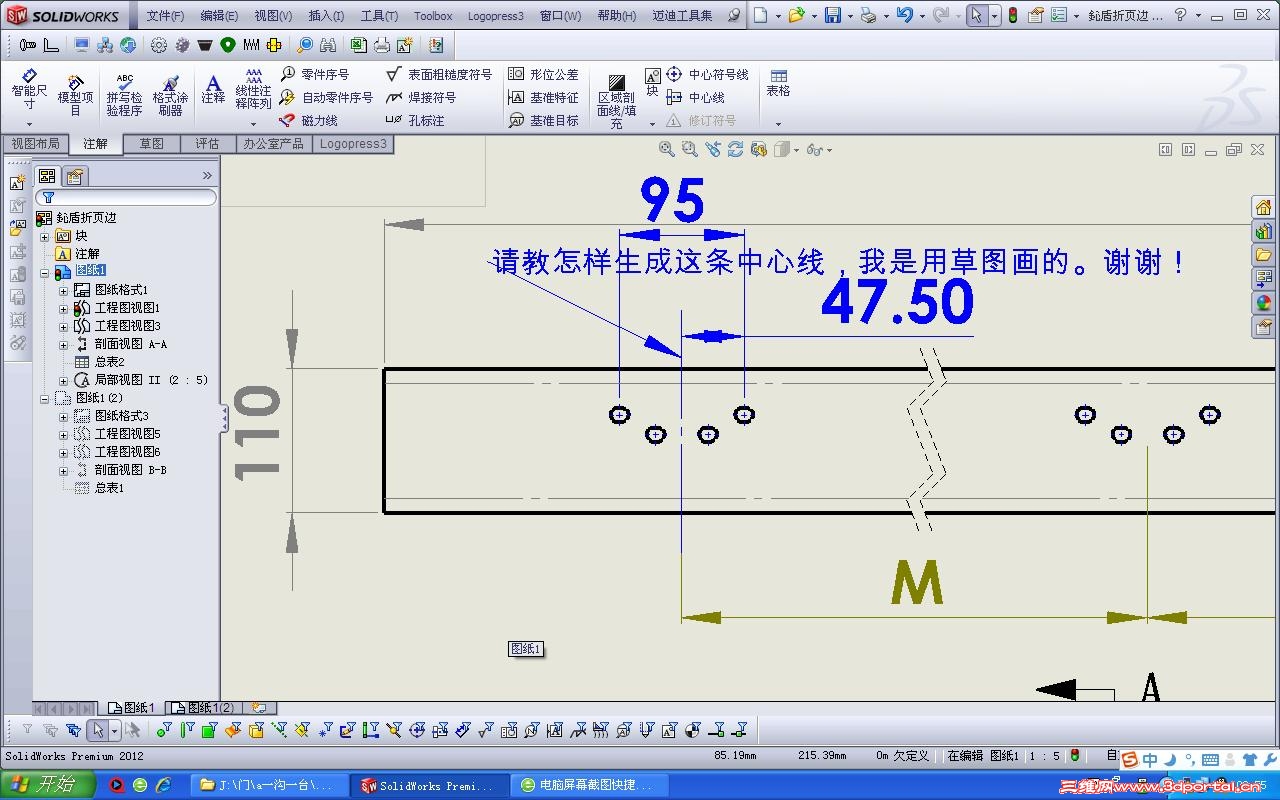Open the 智能尺寸 dropdown arrow

click(29, 124)
